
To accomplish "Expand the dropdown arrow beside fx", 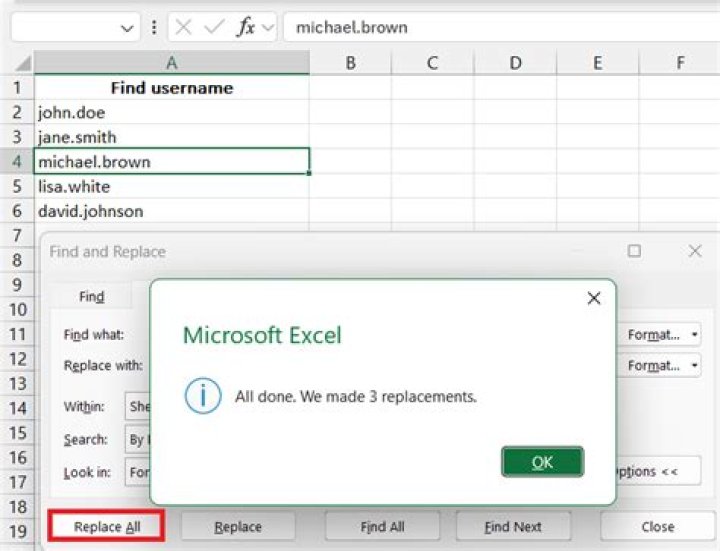I will [x=268, y=28].
